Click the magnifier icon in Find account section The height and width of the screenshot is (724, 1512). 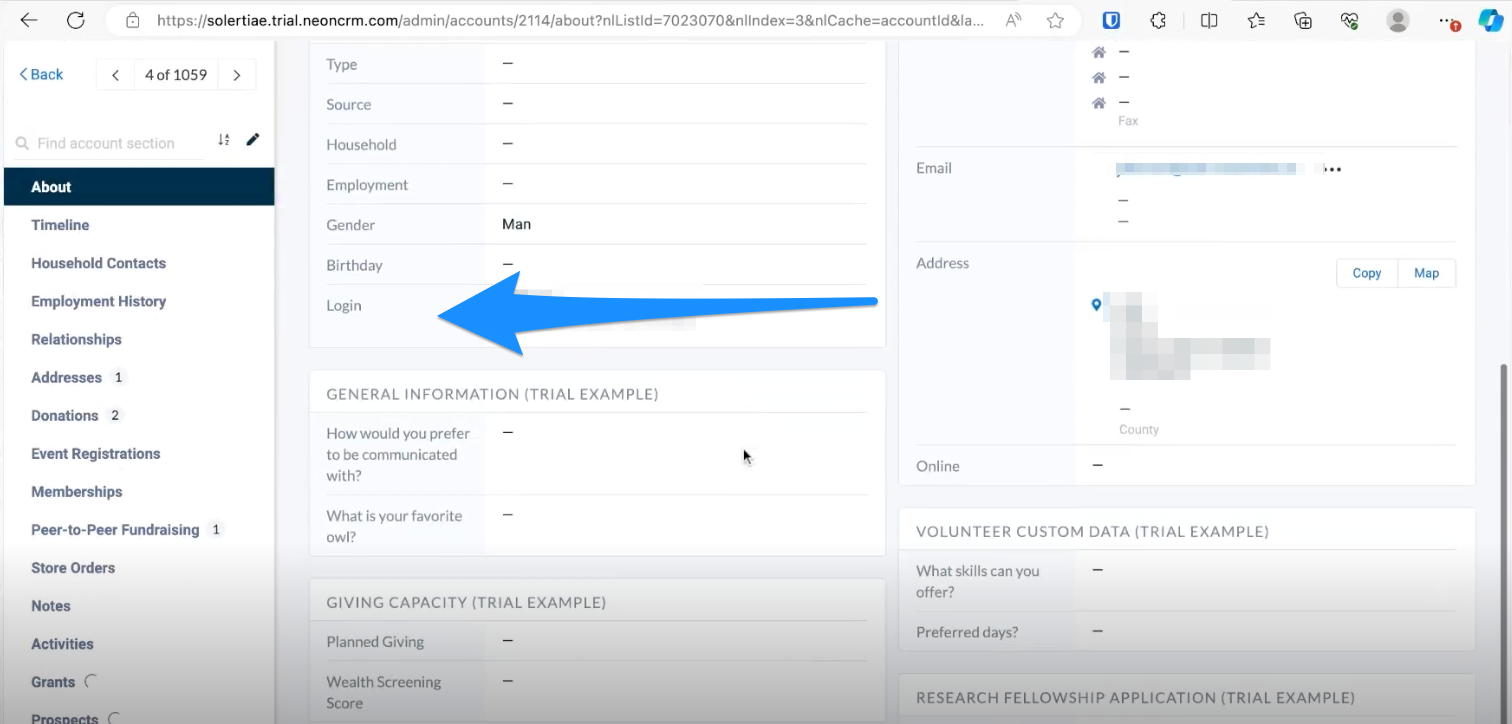click(x=22, y=144)
